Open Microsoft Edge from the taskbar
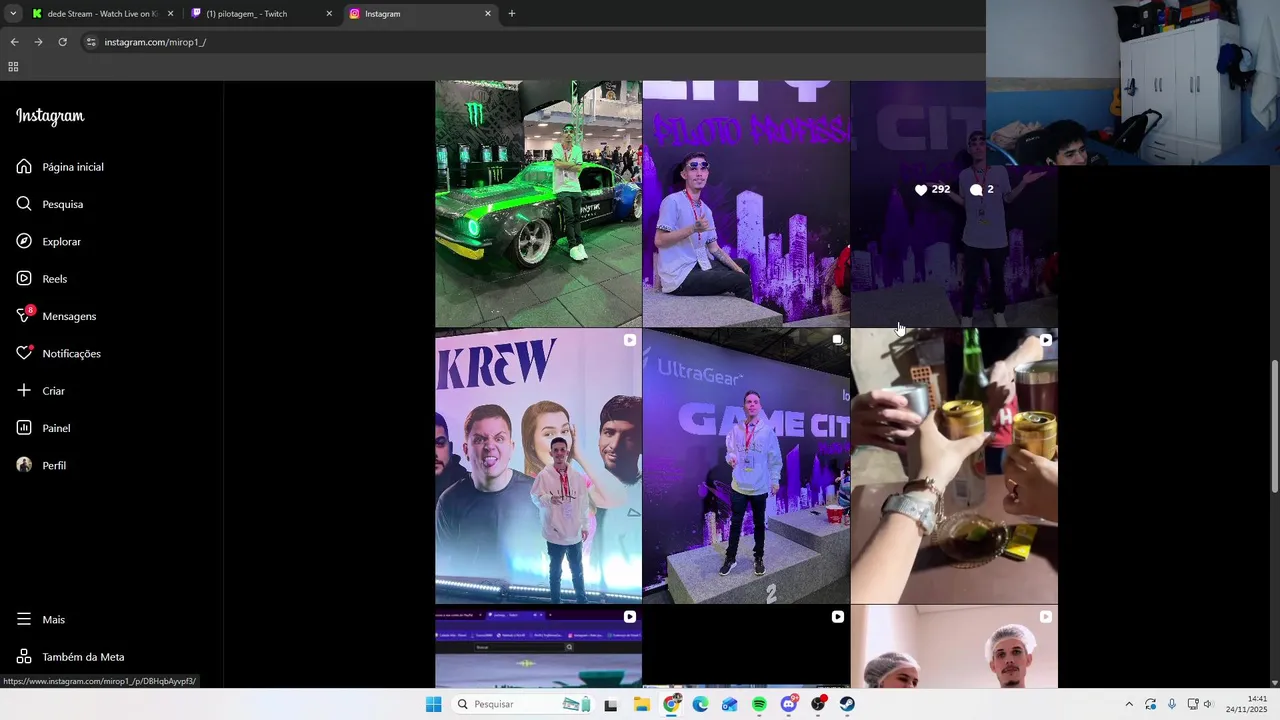1280x720 pixels. 701,704
